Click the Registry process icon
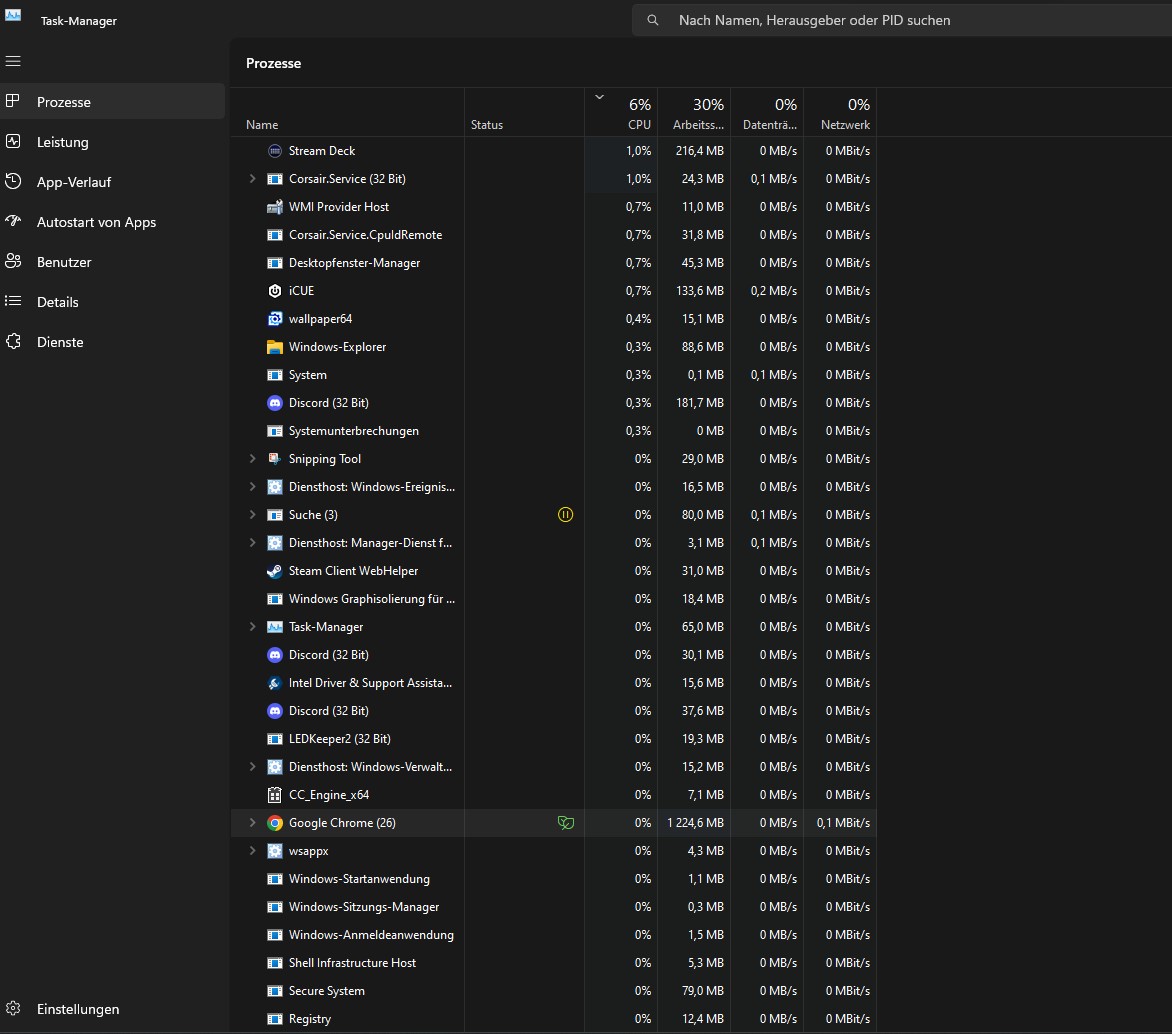 pyautogui.click(x=275, y=1019)
